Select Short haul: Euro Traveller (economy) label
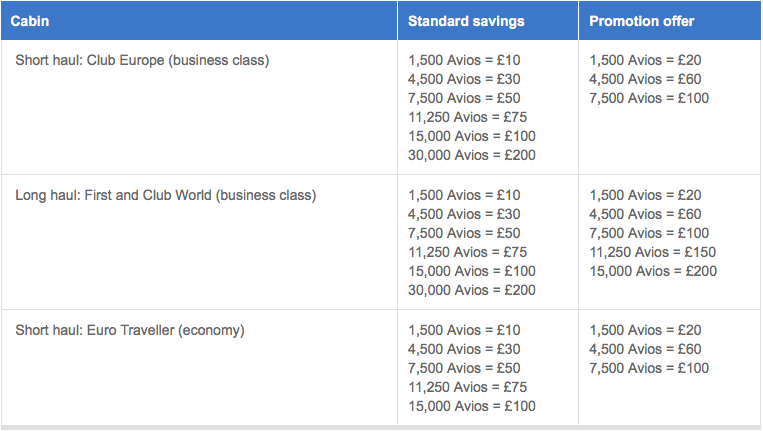The height and width of the screenshot is (431, 763). click(x=130, y=330)
